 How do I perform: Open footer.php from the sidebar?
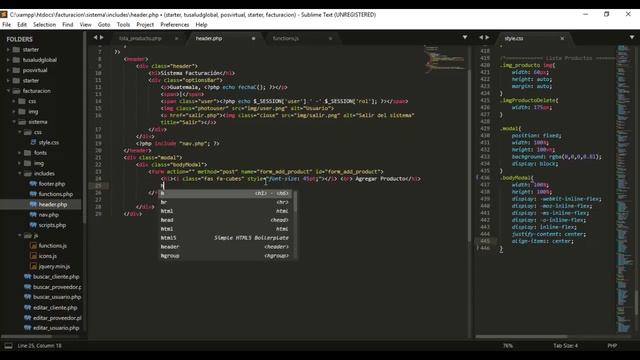(x=52, y=184)
